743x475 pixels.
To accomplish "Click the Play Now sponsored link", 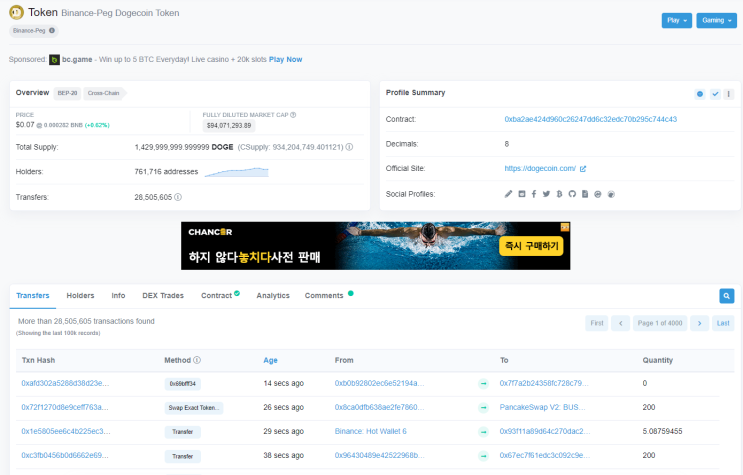I will tap(285, 60).
